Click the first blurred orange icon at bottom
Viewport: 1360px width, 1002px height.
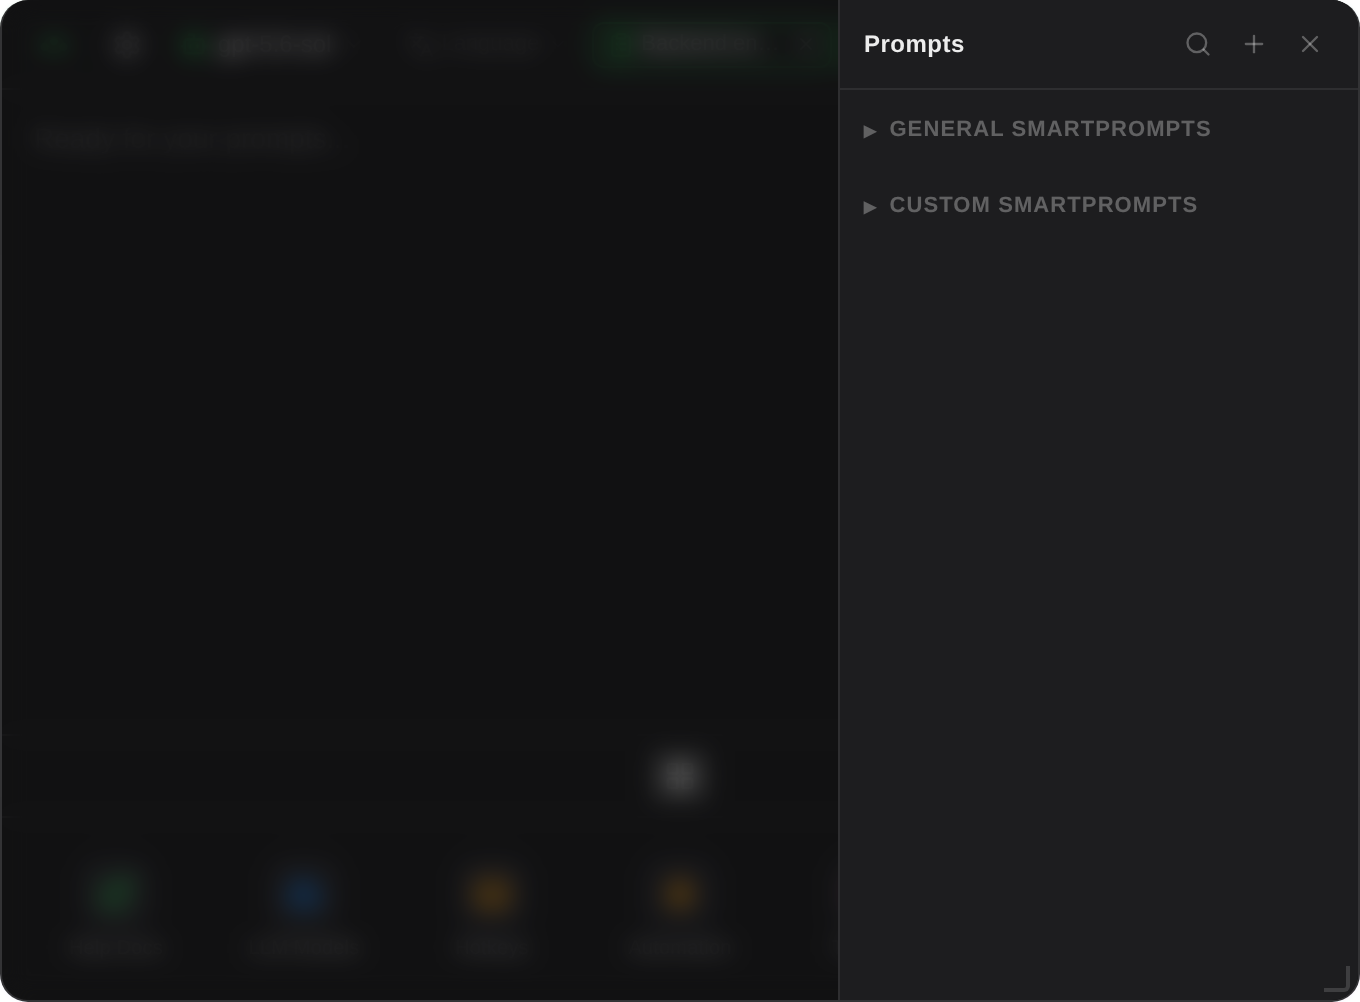(492, 893)
